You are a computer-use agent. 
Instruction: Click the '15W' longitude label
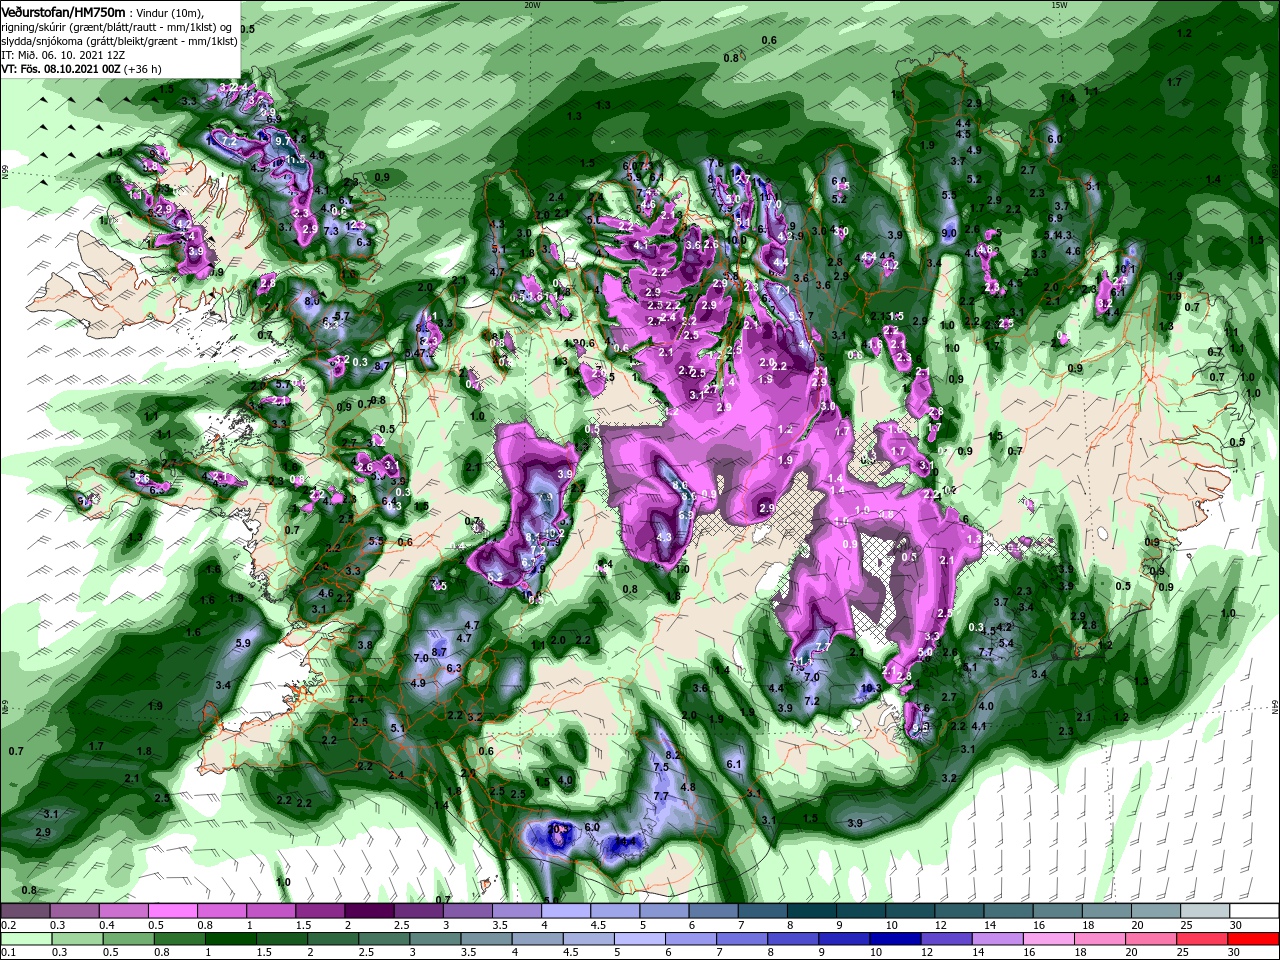click(x=1059, y=4)
